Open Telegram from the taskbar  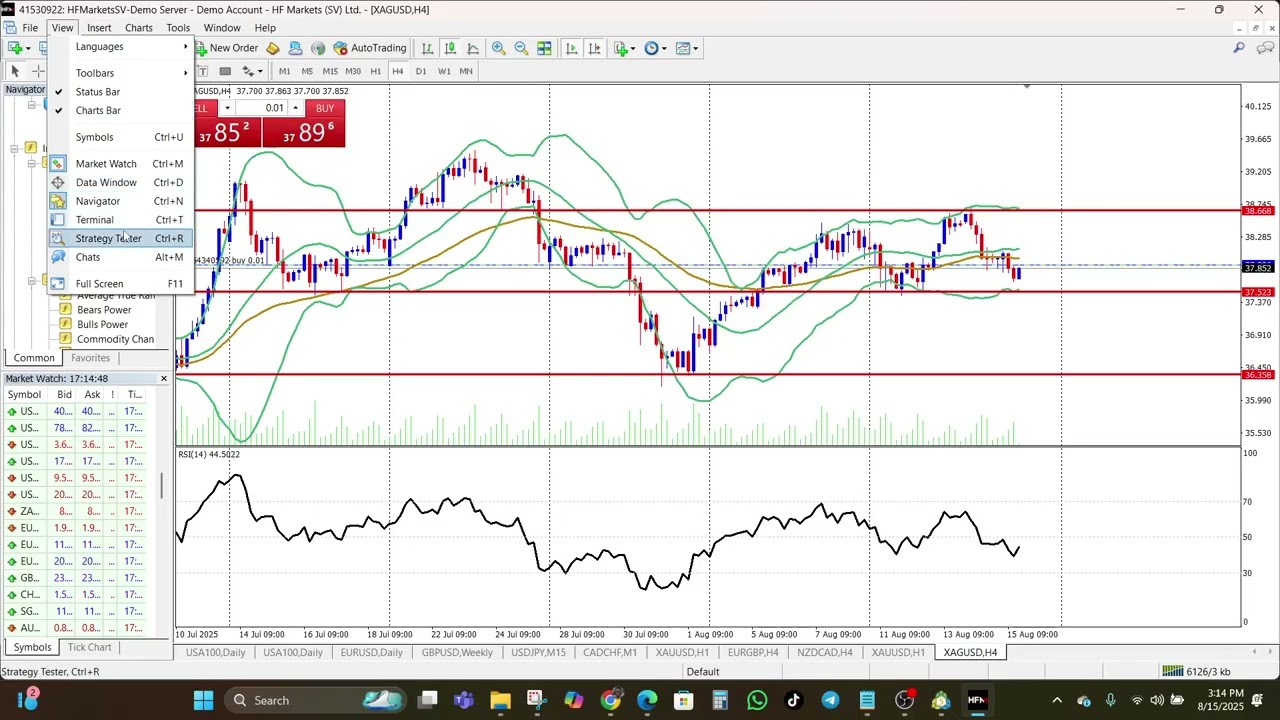point(831,700)
